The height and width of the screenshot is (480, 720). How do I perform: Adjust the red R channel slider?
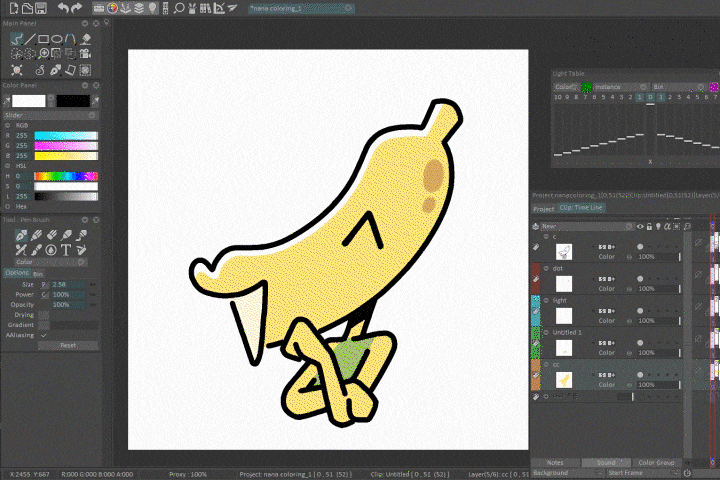pyautogui.click(x=66, y=136)
